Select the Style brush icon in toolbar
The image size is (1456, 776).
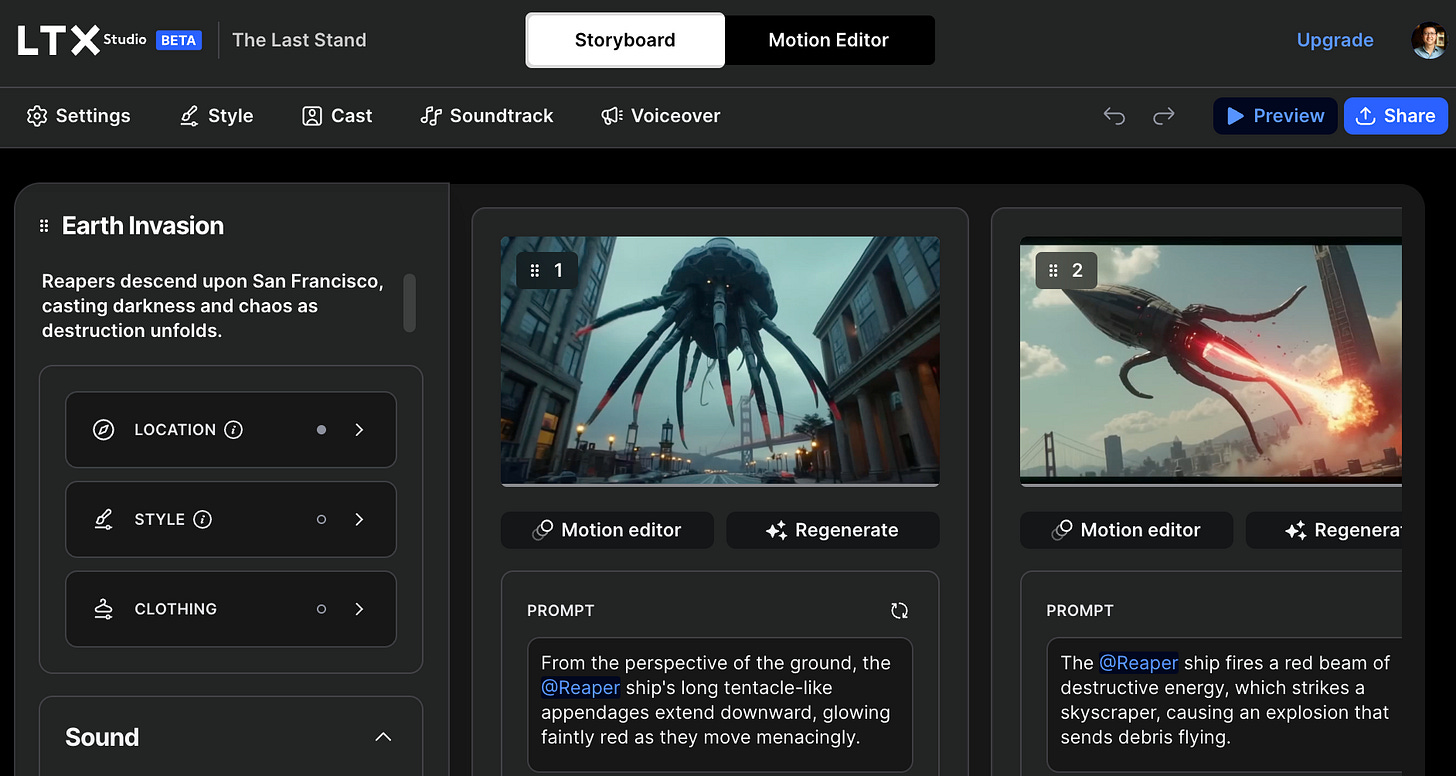pyautogui.click(x=189, y=116)
